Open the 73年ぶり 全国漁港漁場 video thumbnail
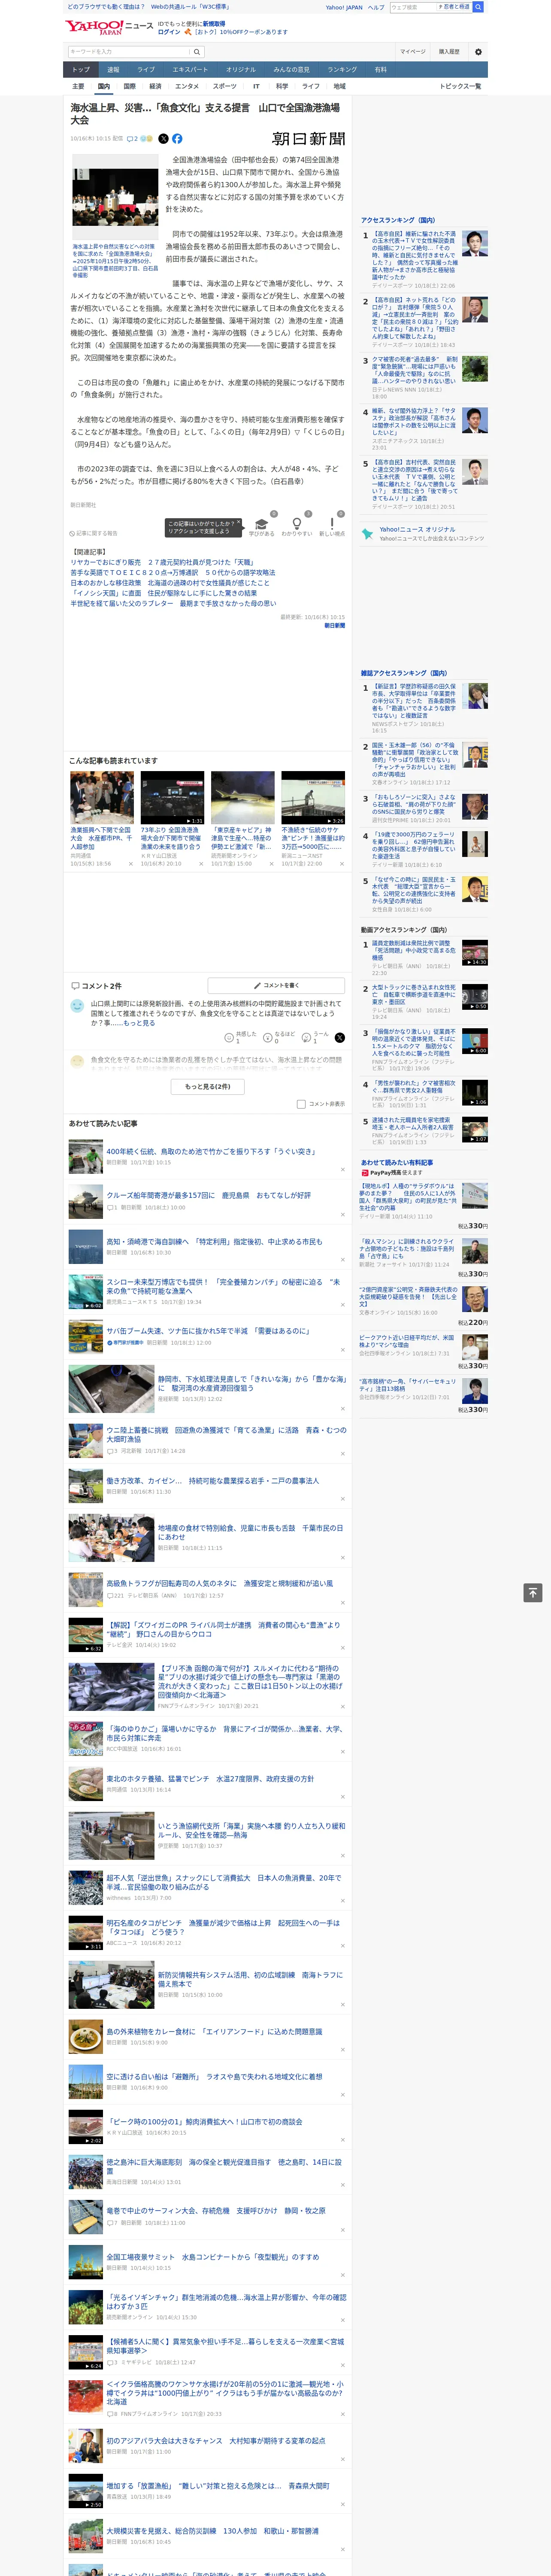 [x=172, y=798]
